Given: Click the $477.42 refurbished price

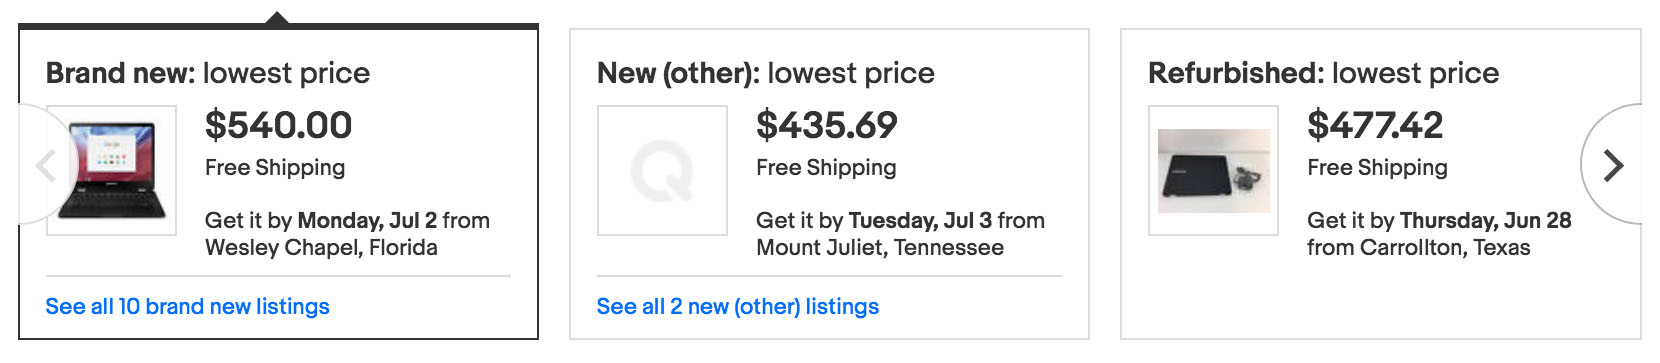Looking at the screenshot, I should [x=1375, y=125].
